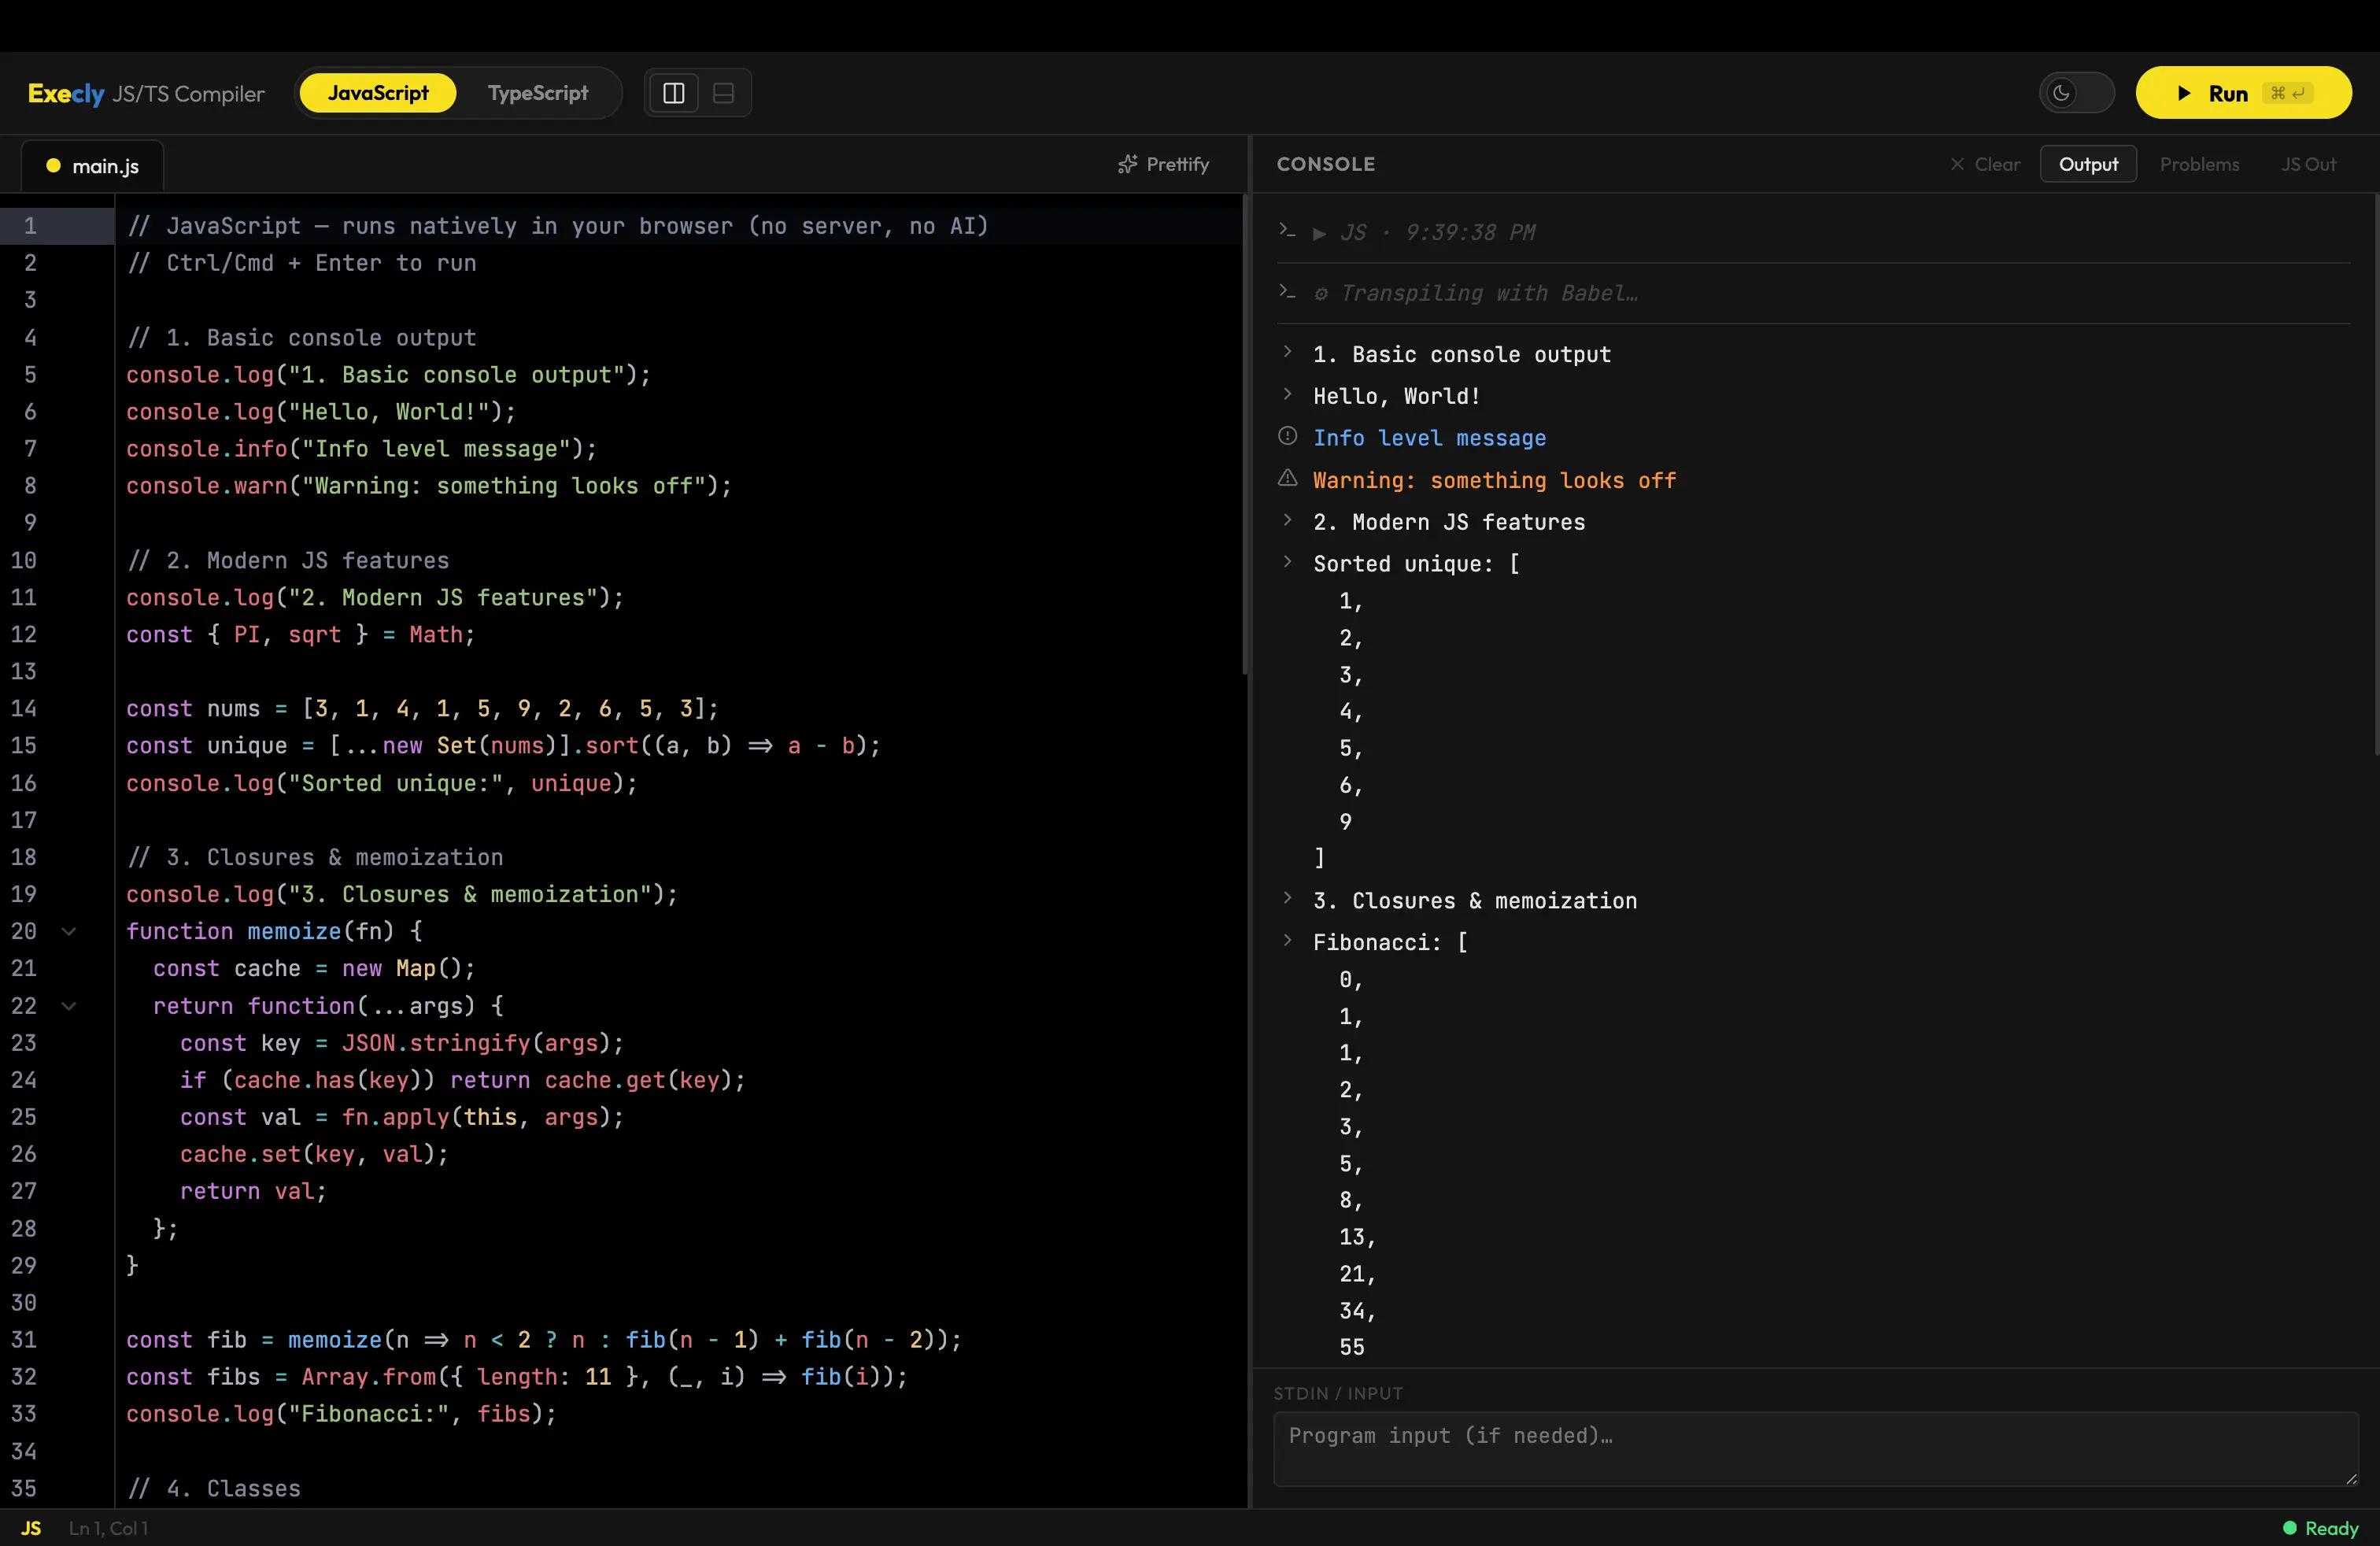Click the CONSOLE panel header label
This screenshot has height=1546, width=2380.
pos(1326,164)
